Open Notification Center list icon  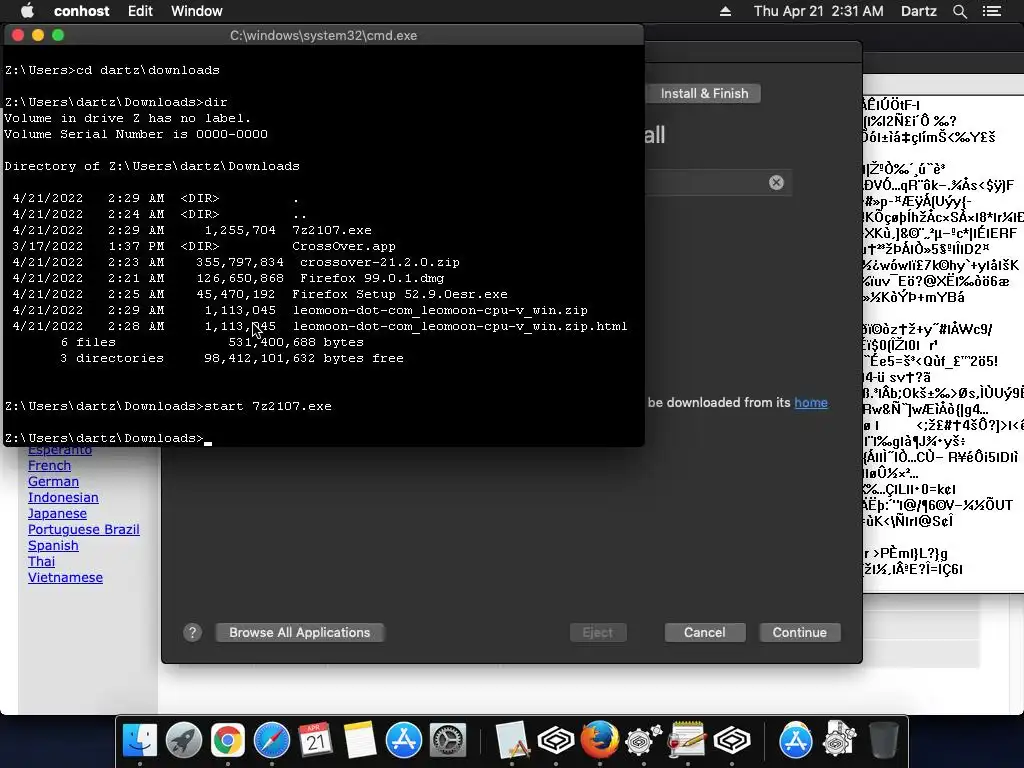(x=992, y=11)
